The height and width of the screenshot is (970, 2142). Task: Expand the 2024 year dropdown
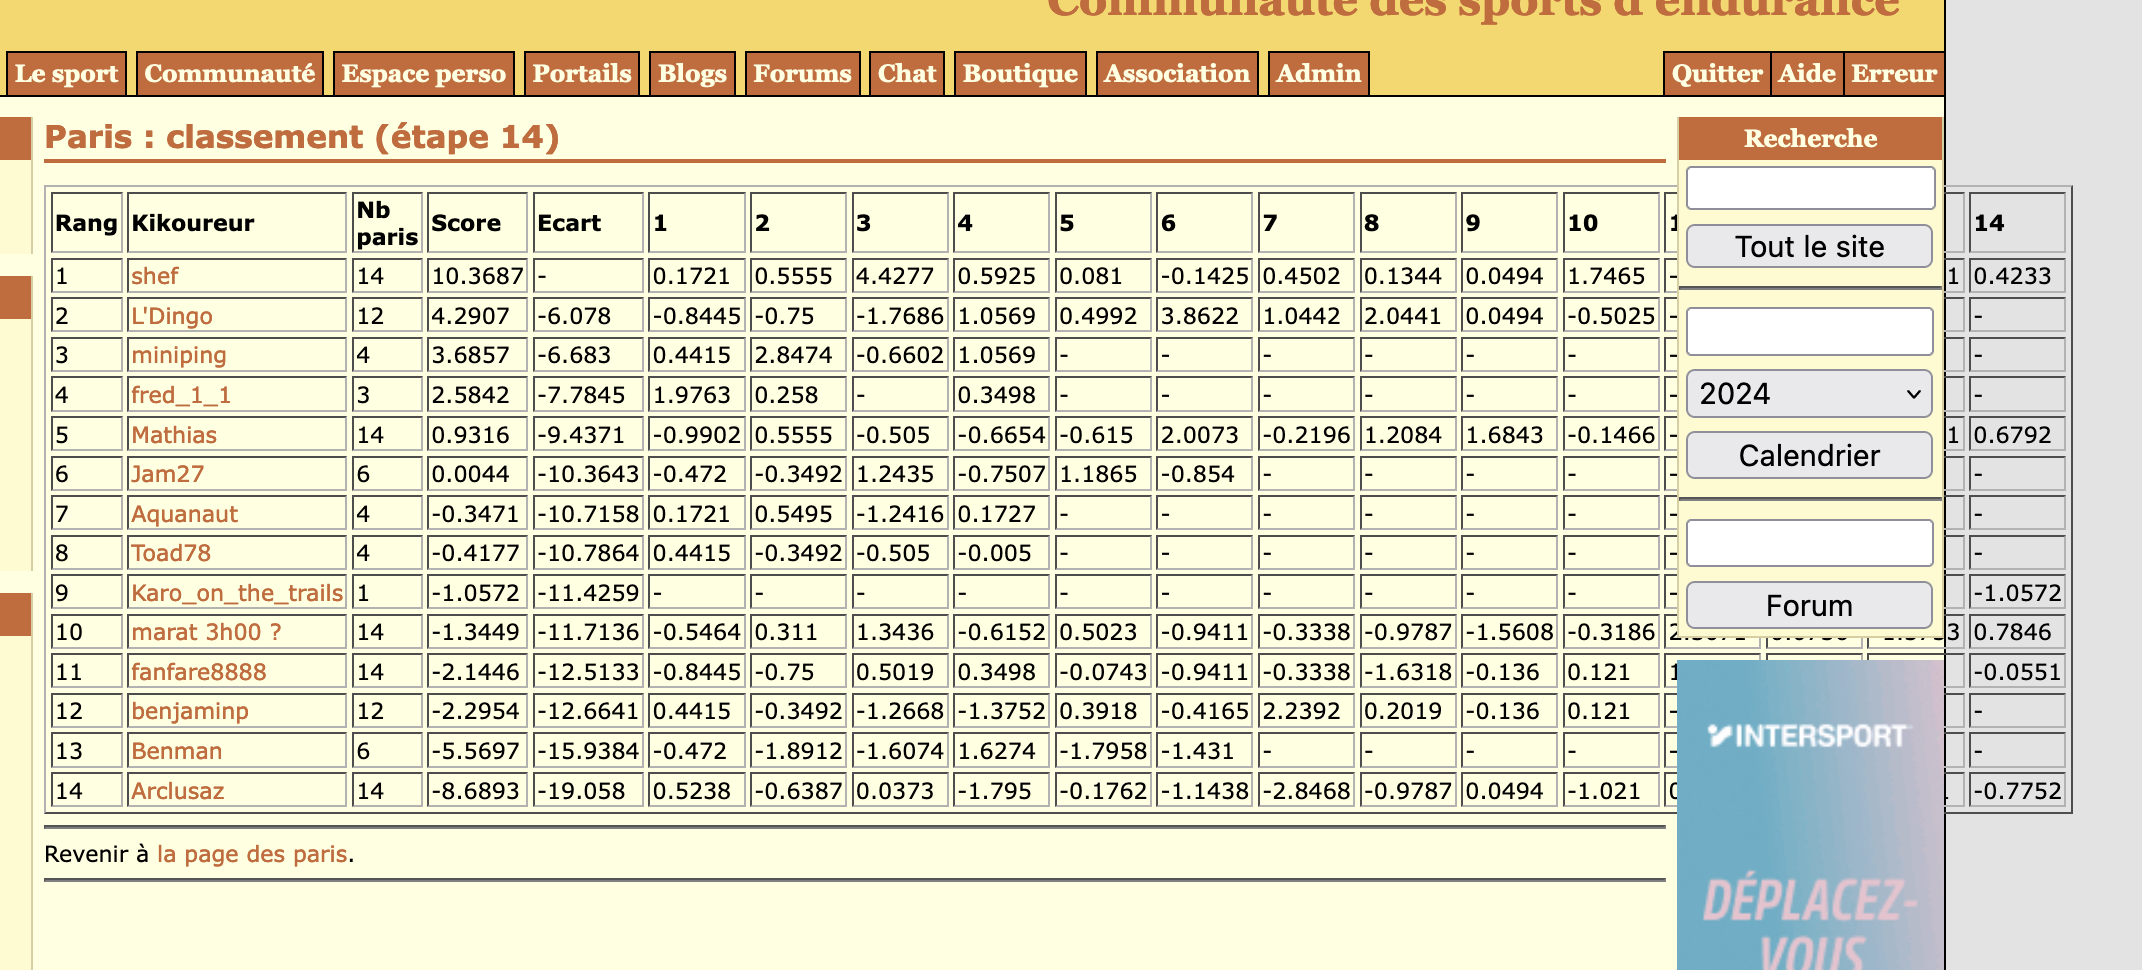pos(1809,394)
